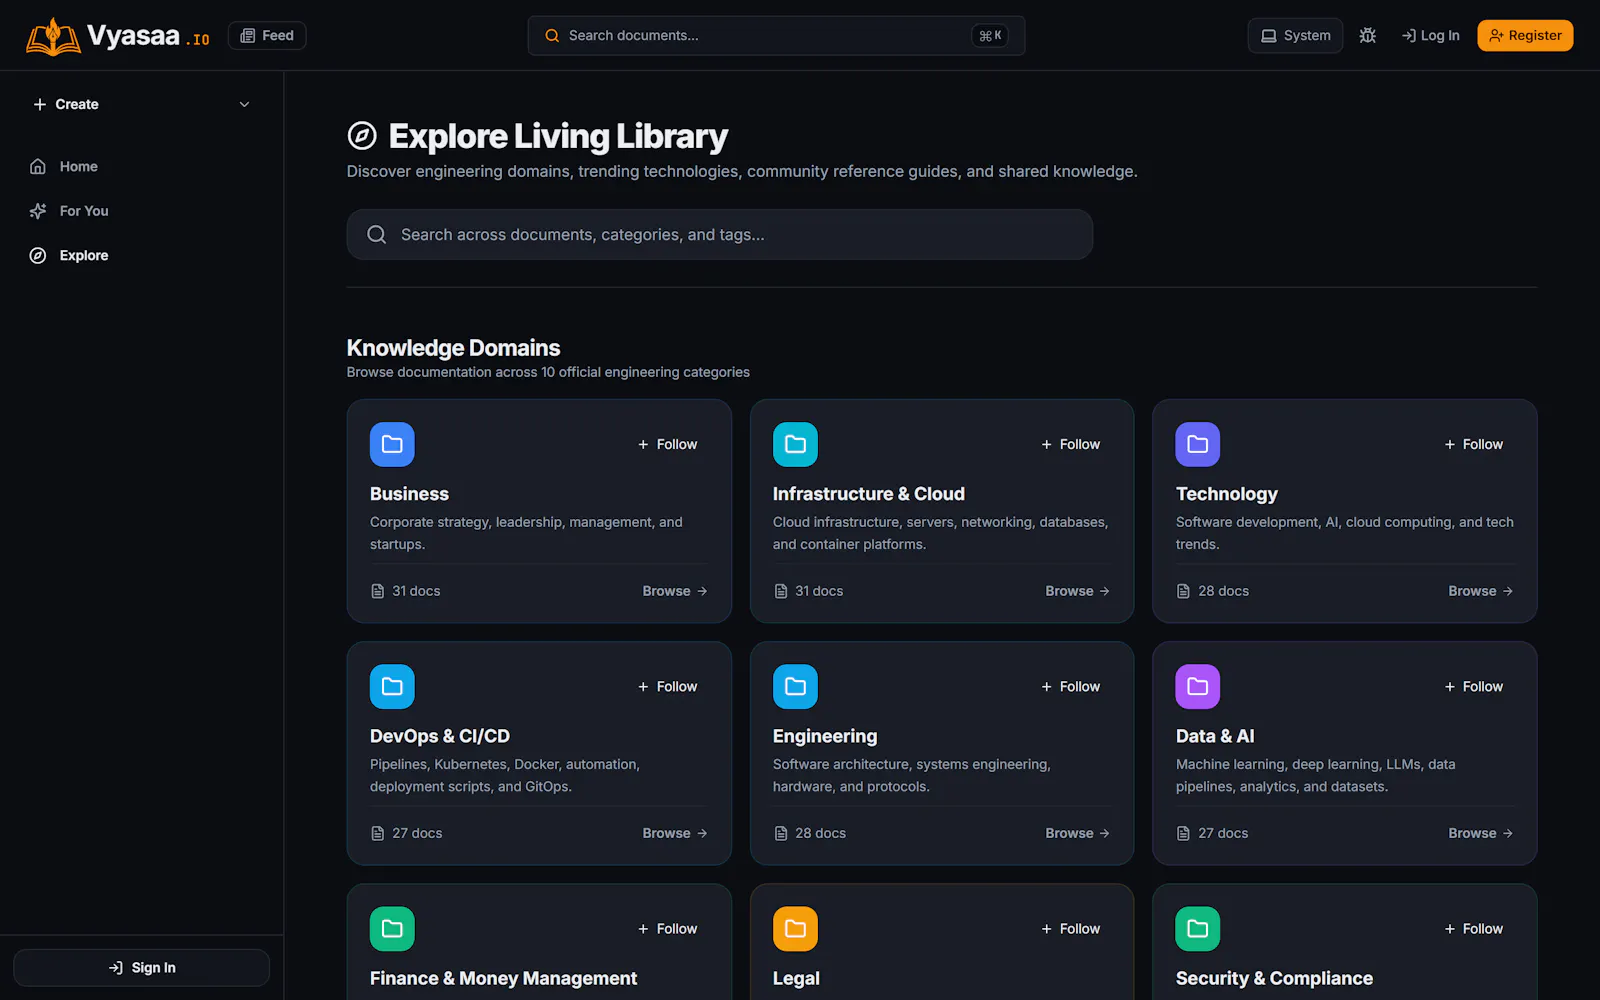Open the Feed page from header
This screenshot has width=1600, height=1000.
pyautogui.click(x=267, y=36)
